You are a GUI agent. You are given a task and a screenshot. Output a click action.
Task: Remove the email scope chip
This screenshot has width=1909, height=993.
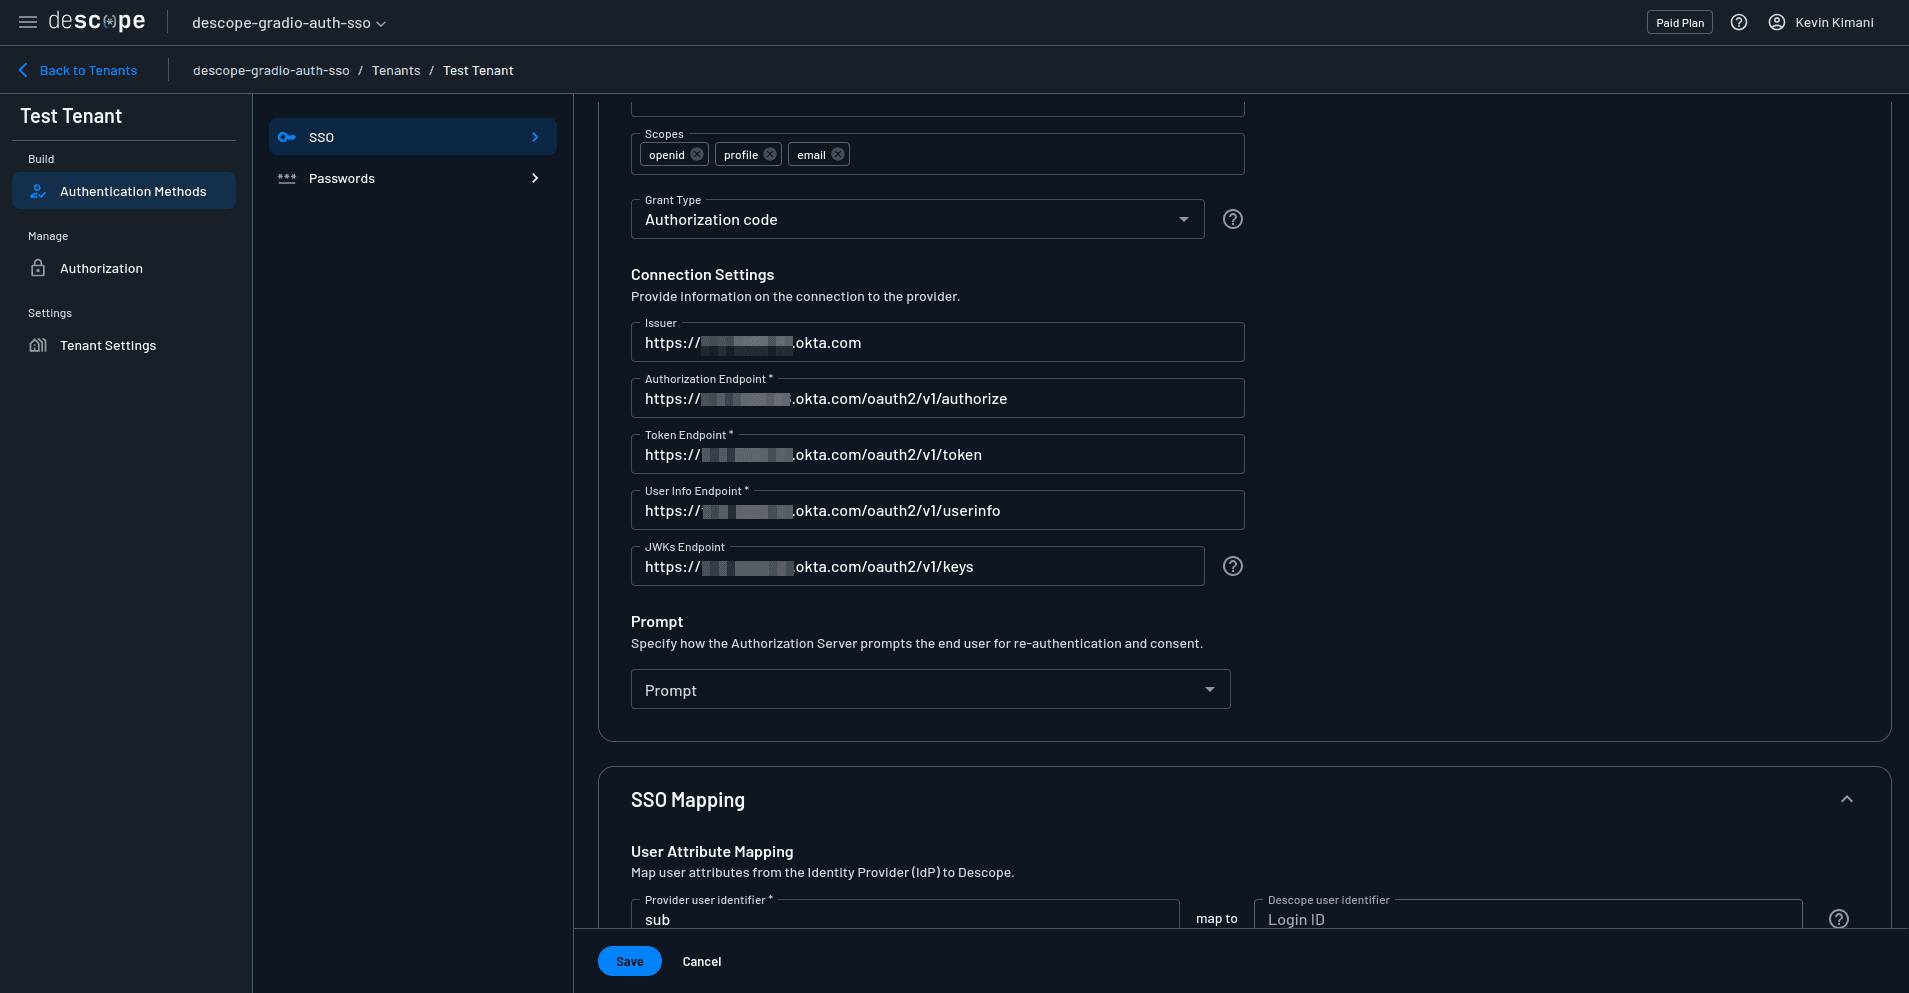tap(838, 154)
